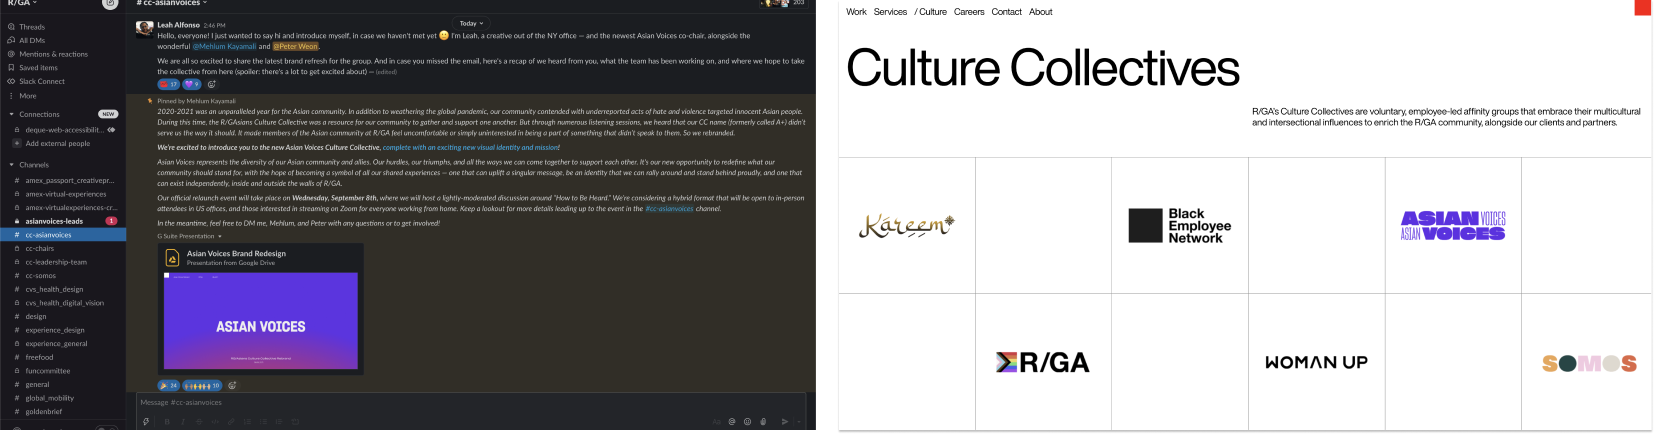Click the channel members avatars showing 203
Image resolution: width=1654 pixels, height=434 pixels.
click(x=783, y=3)
